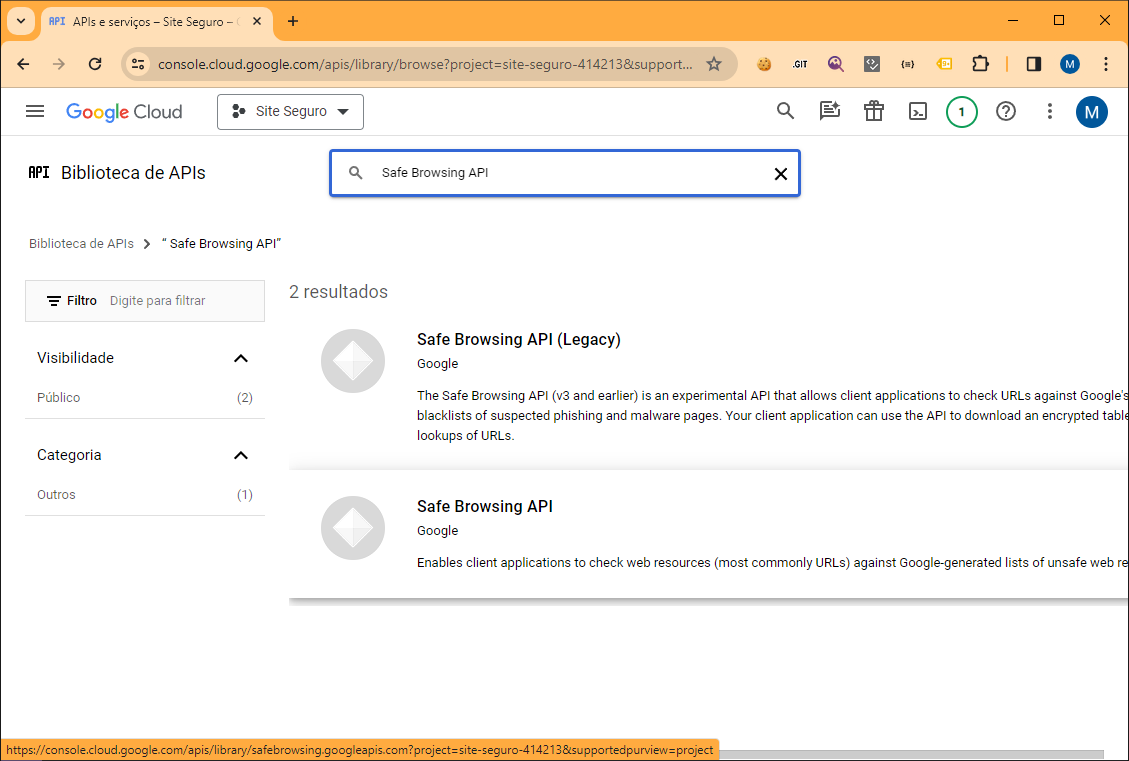This screenshot has width=1129, height=761.
Task: Open the help question mark menu
Action: [x=1005, y=112]
